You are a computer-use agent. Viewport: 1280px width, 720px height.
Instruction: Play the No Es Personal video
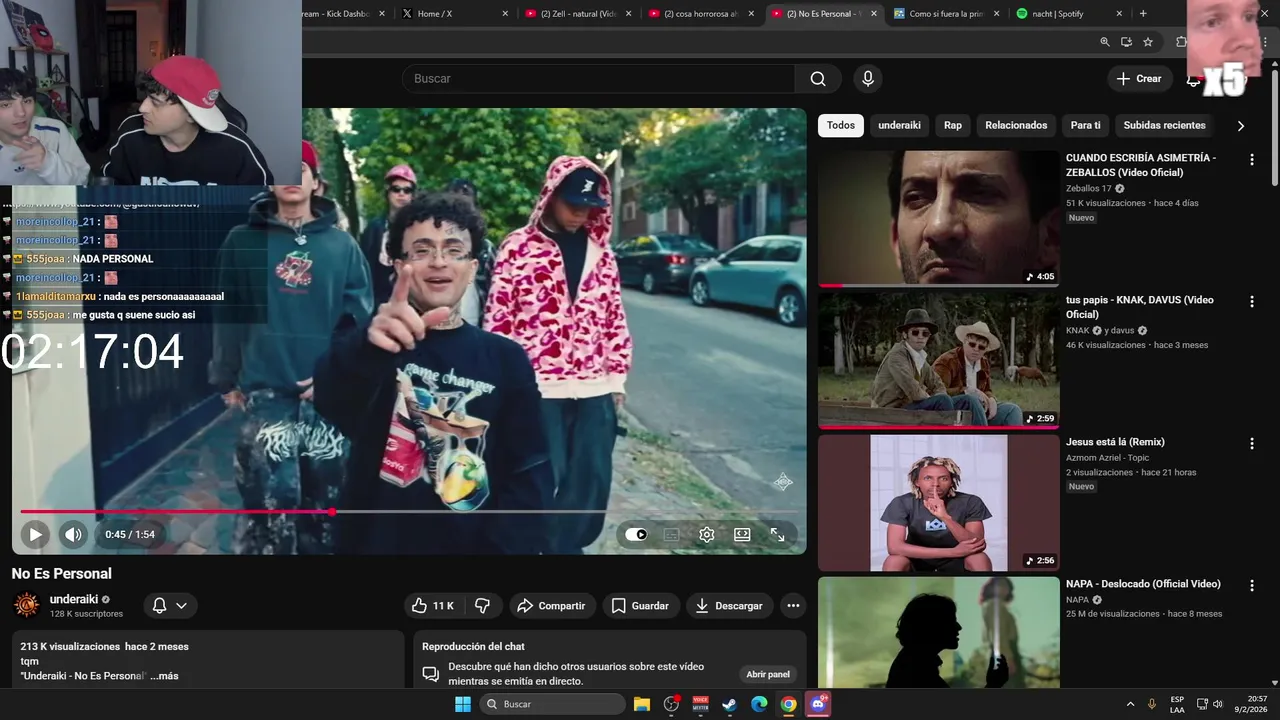click(35, 534)
